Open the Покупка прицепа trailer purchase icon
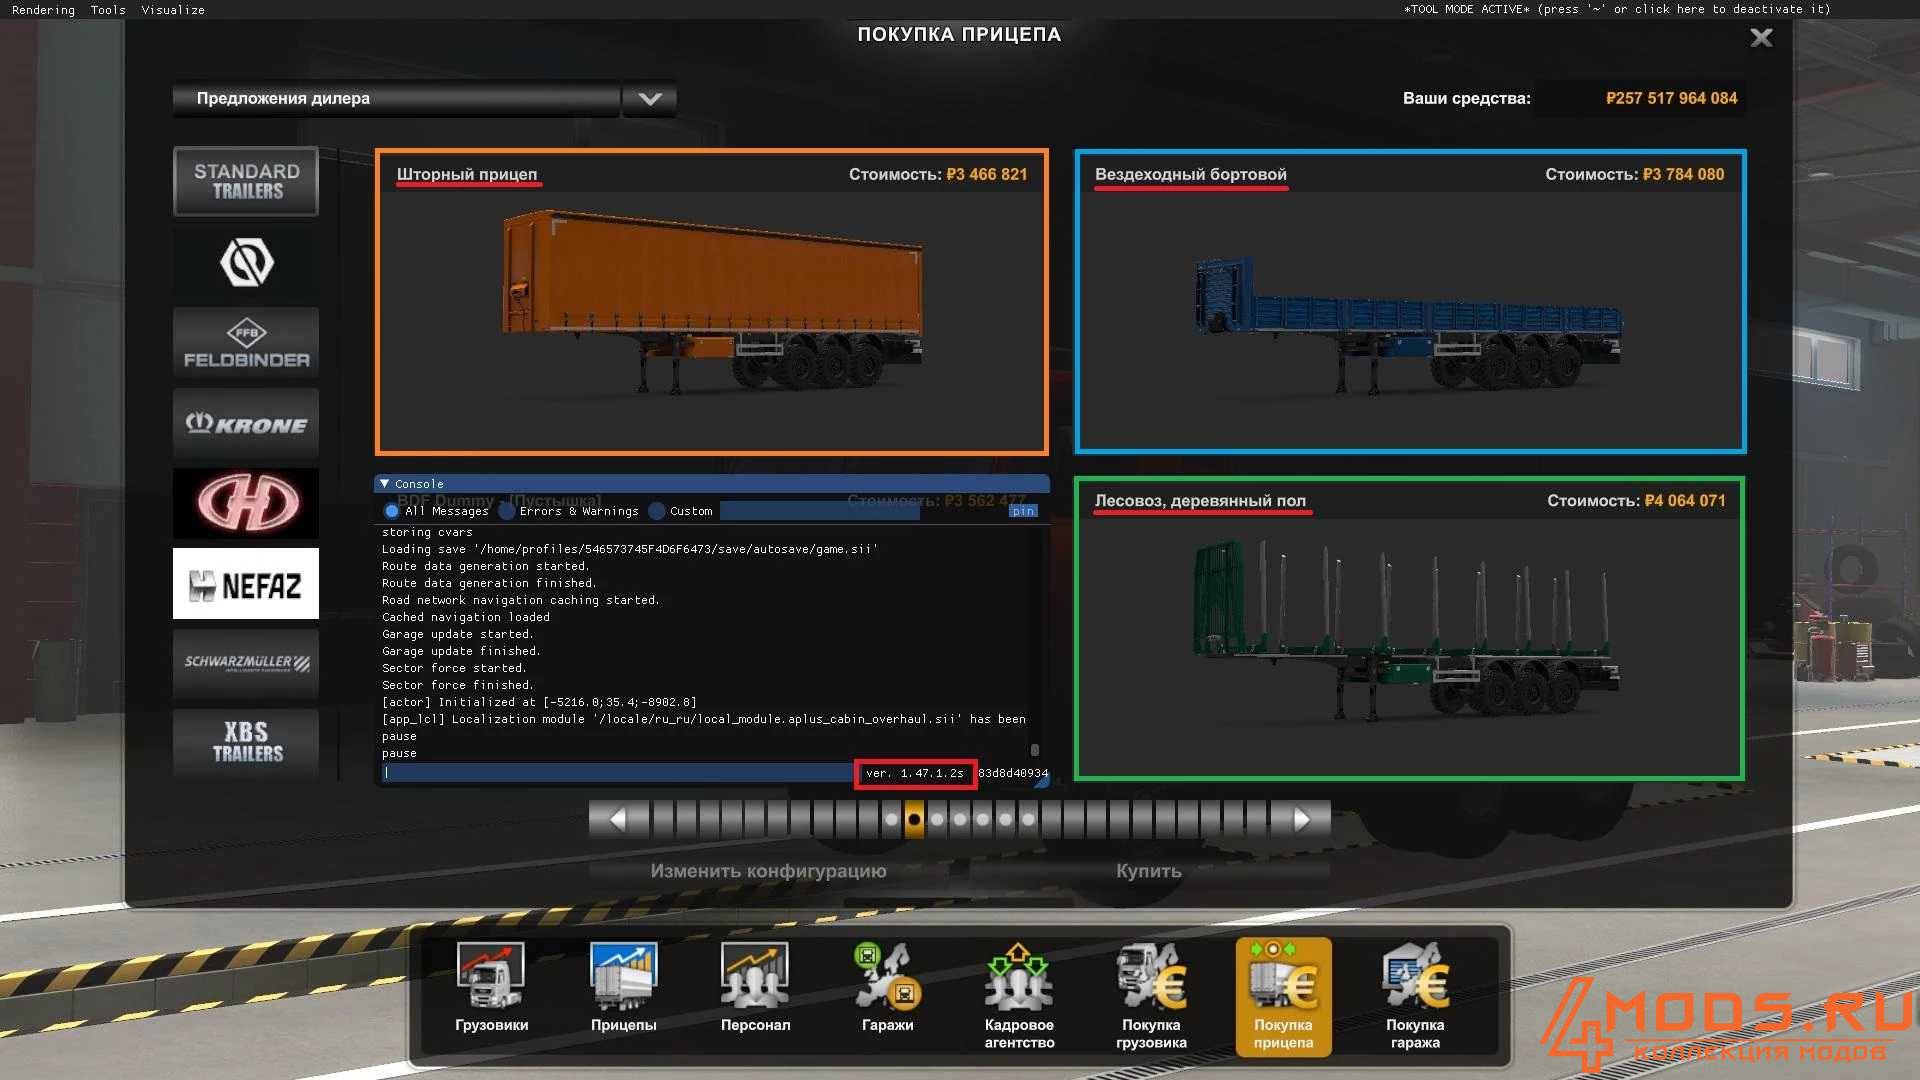Image resolution: width=1920 pixels, height=1080 pixels. (x=1283, y=996)
